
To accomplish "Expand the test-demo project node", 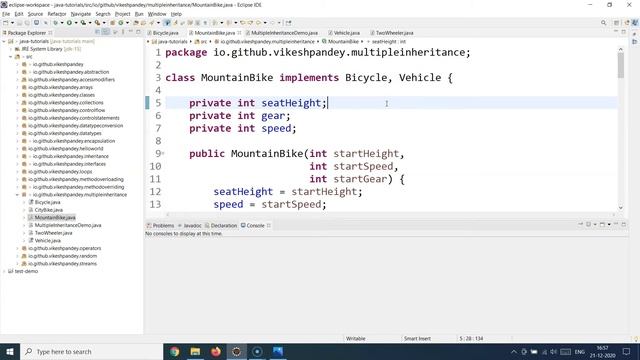I will click(x=4, y=271).
